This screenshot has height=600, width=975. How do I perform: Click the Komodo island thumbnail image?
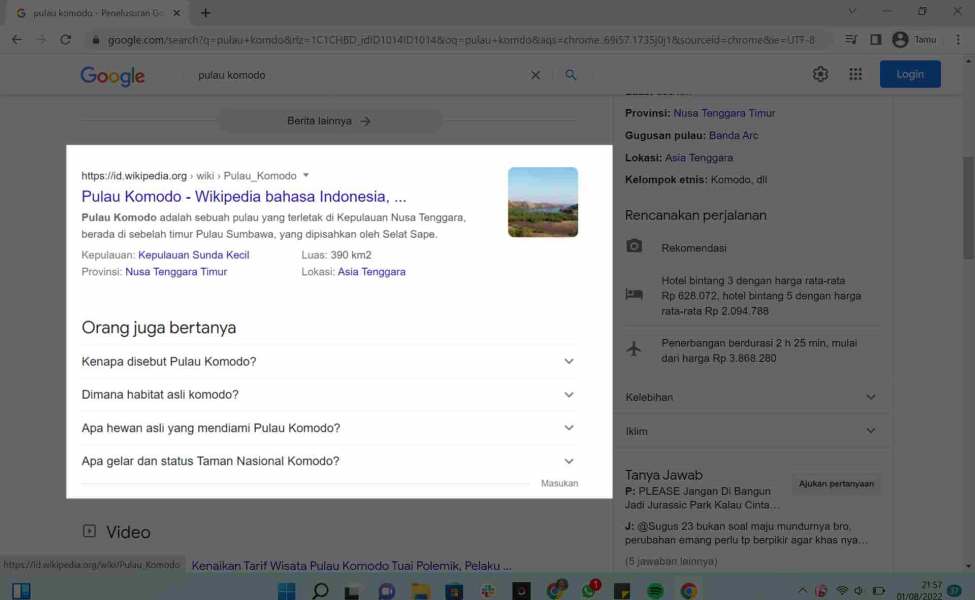pyautogui.click(x=543, y=202)
